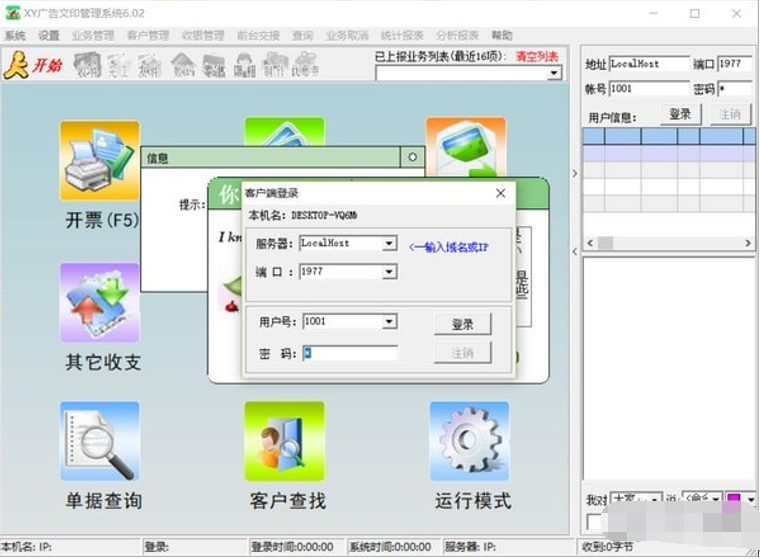Open 客户查找 customer lookup icon
This screenshot has width=760, height=559.
[285, 441]
